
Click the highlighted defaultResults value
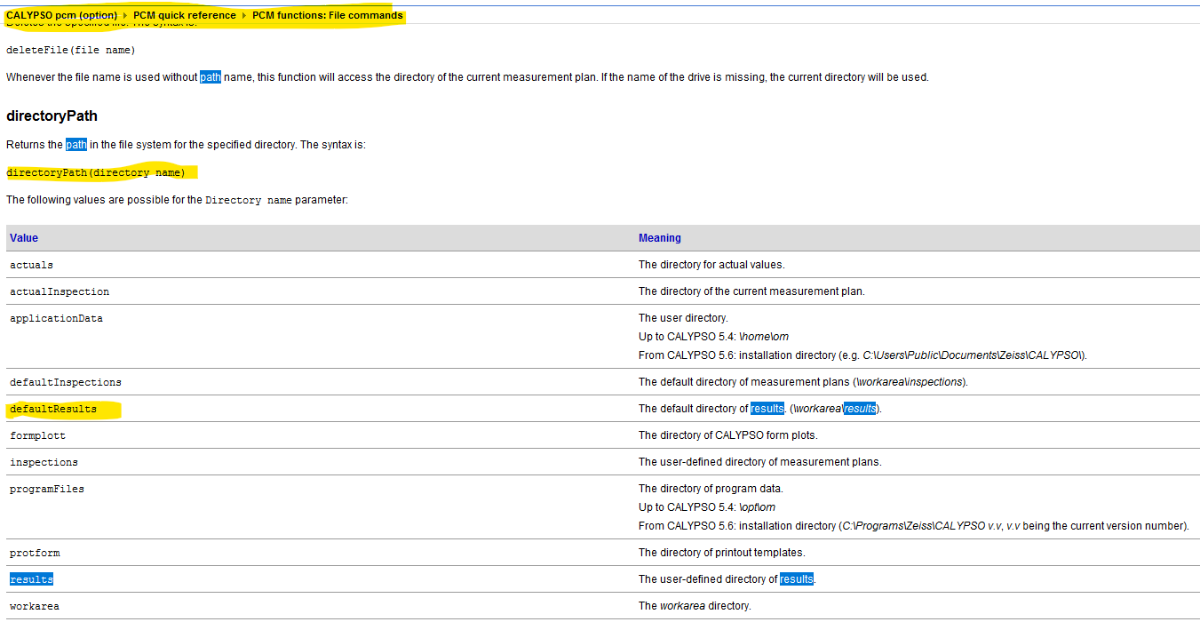coord(53,409)
